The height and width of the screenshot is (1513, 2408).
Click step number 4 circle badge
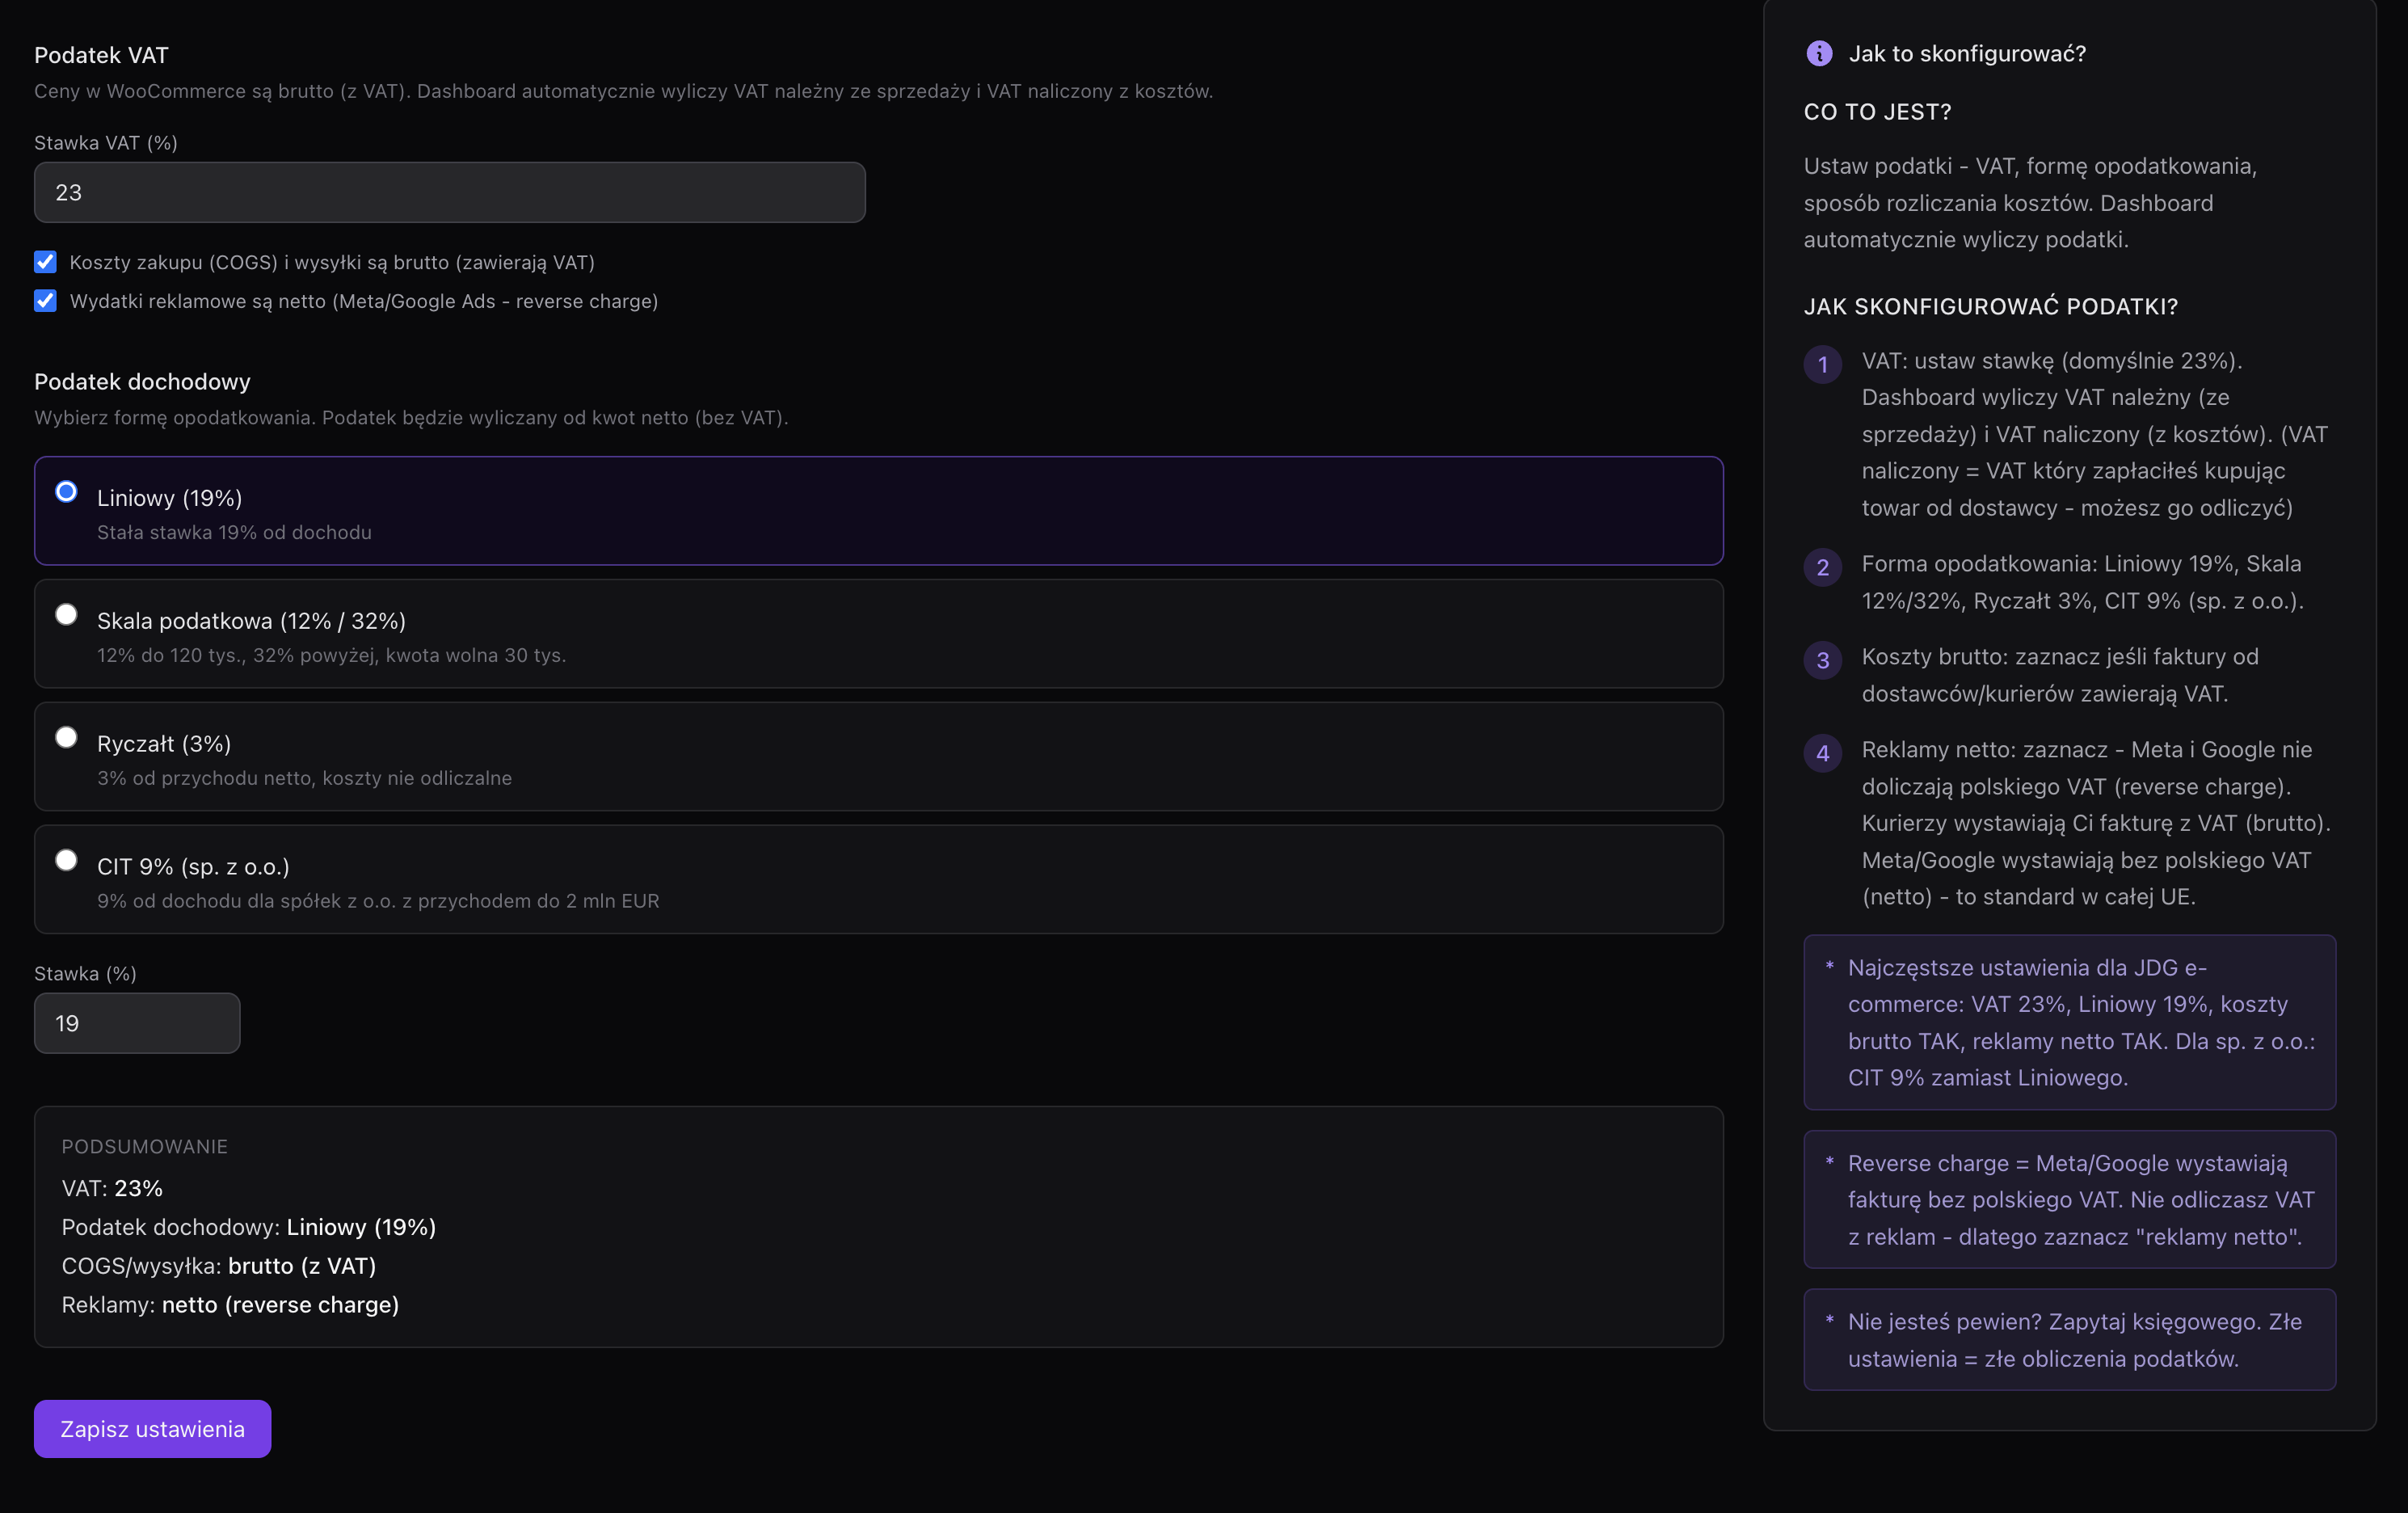point(1822,753)
